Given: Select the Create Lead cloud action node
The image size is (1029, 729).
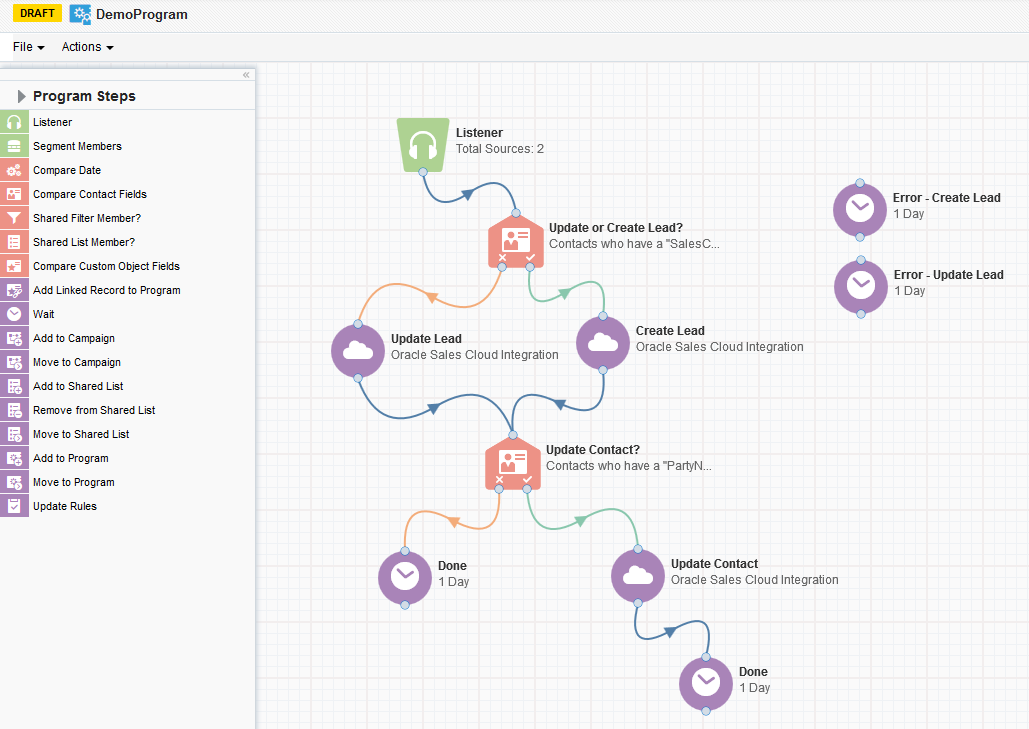Looking at the screenshot, I should point(602,342).
